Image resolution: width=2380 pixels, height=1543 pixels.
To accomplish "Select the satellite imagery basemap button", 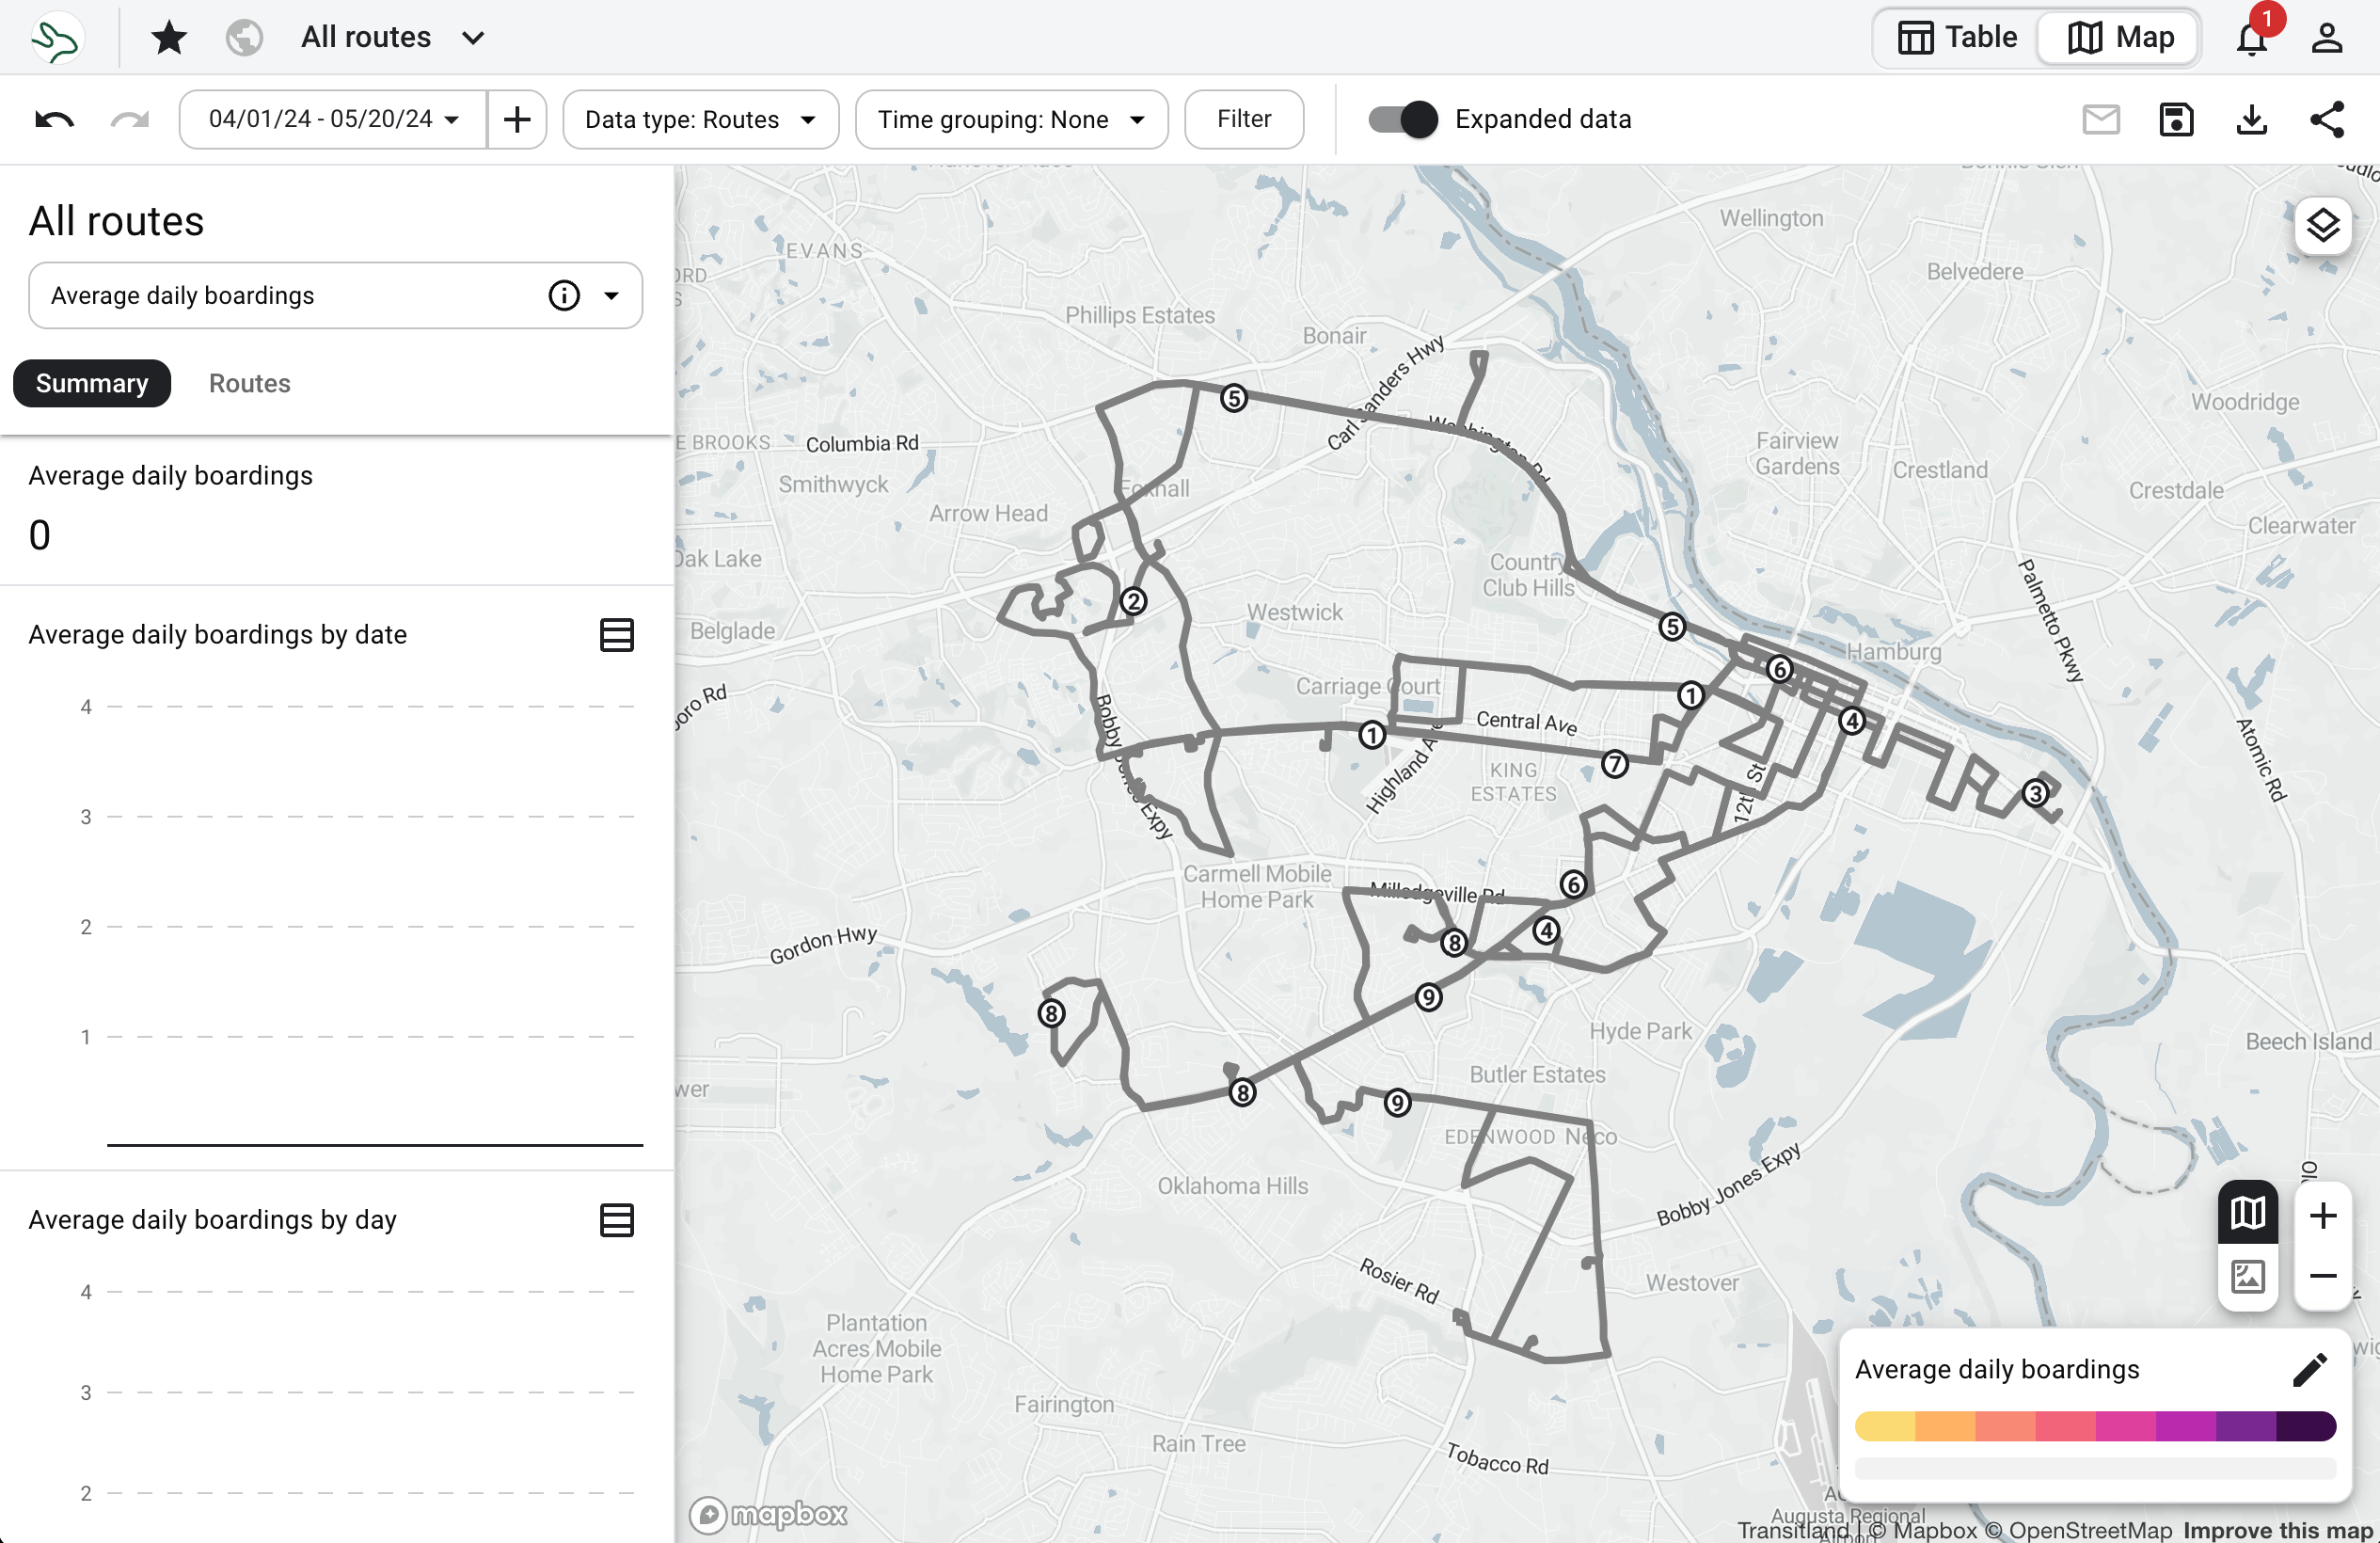I will (x=2247, y=1276).
